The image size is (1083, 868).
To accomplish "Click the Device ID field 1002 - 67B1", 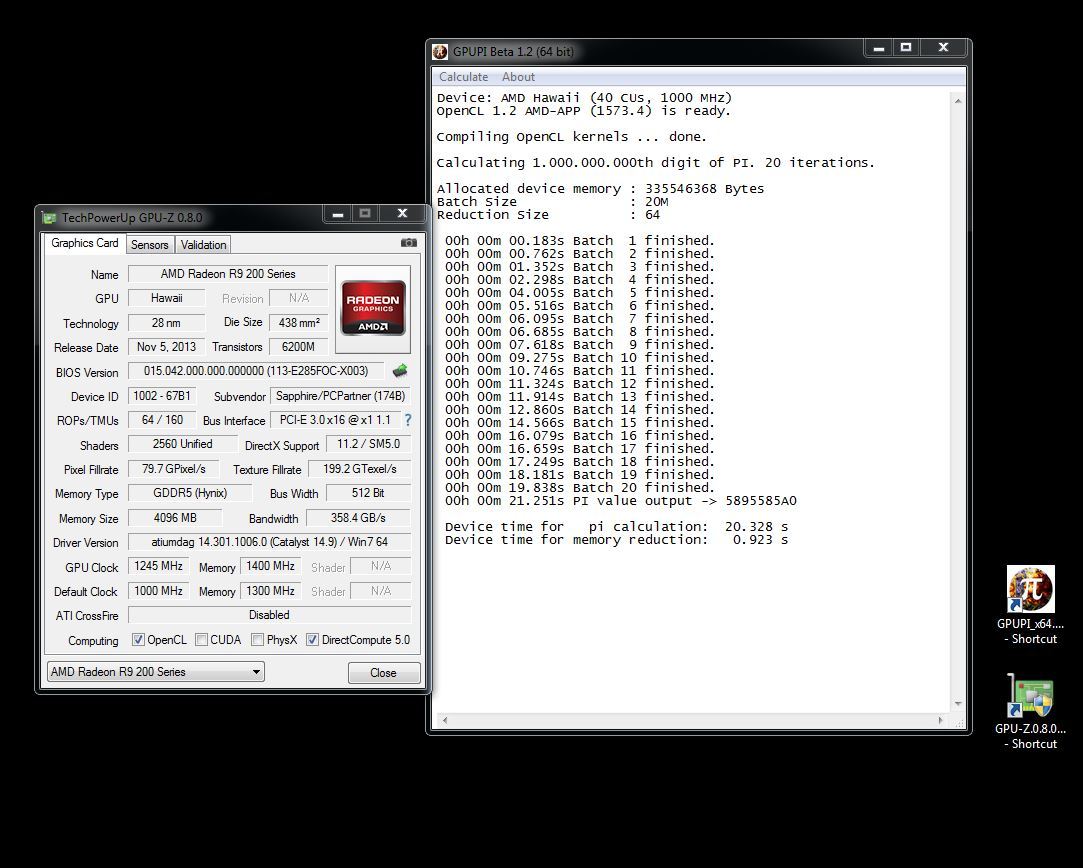I will click(162, 396).
